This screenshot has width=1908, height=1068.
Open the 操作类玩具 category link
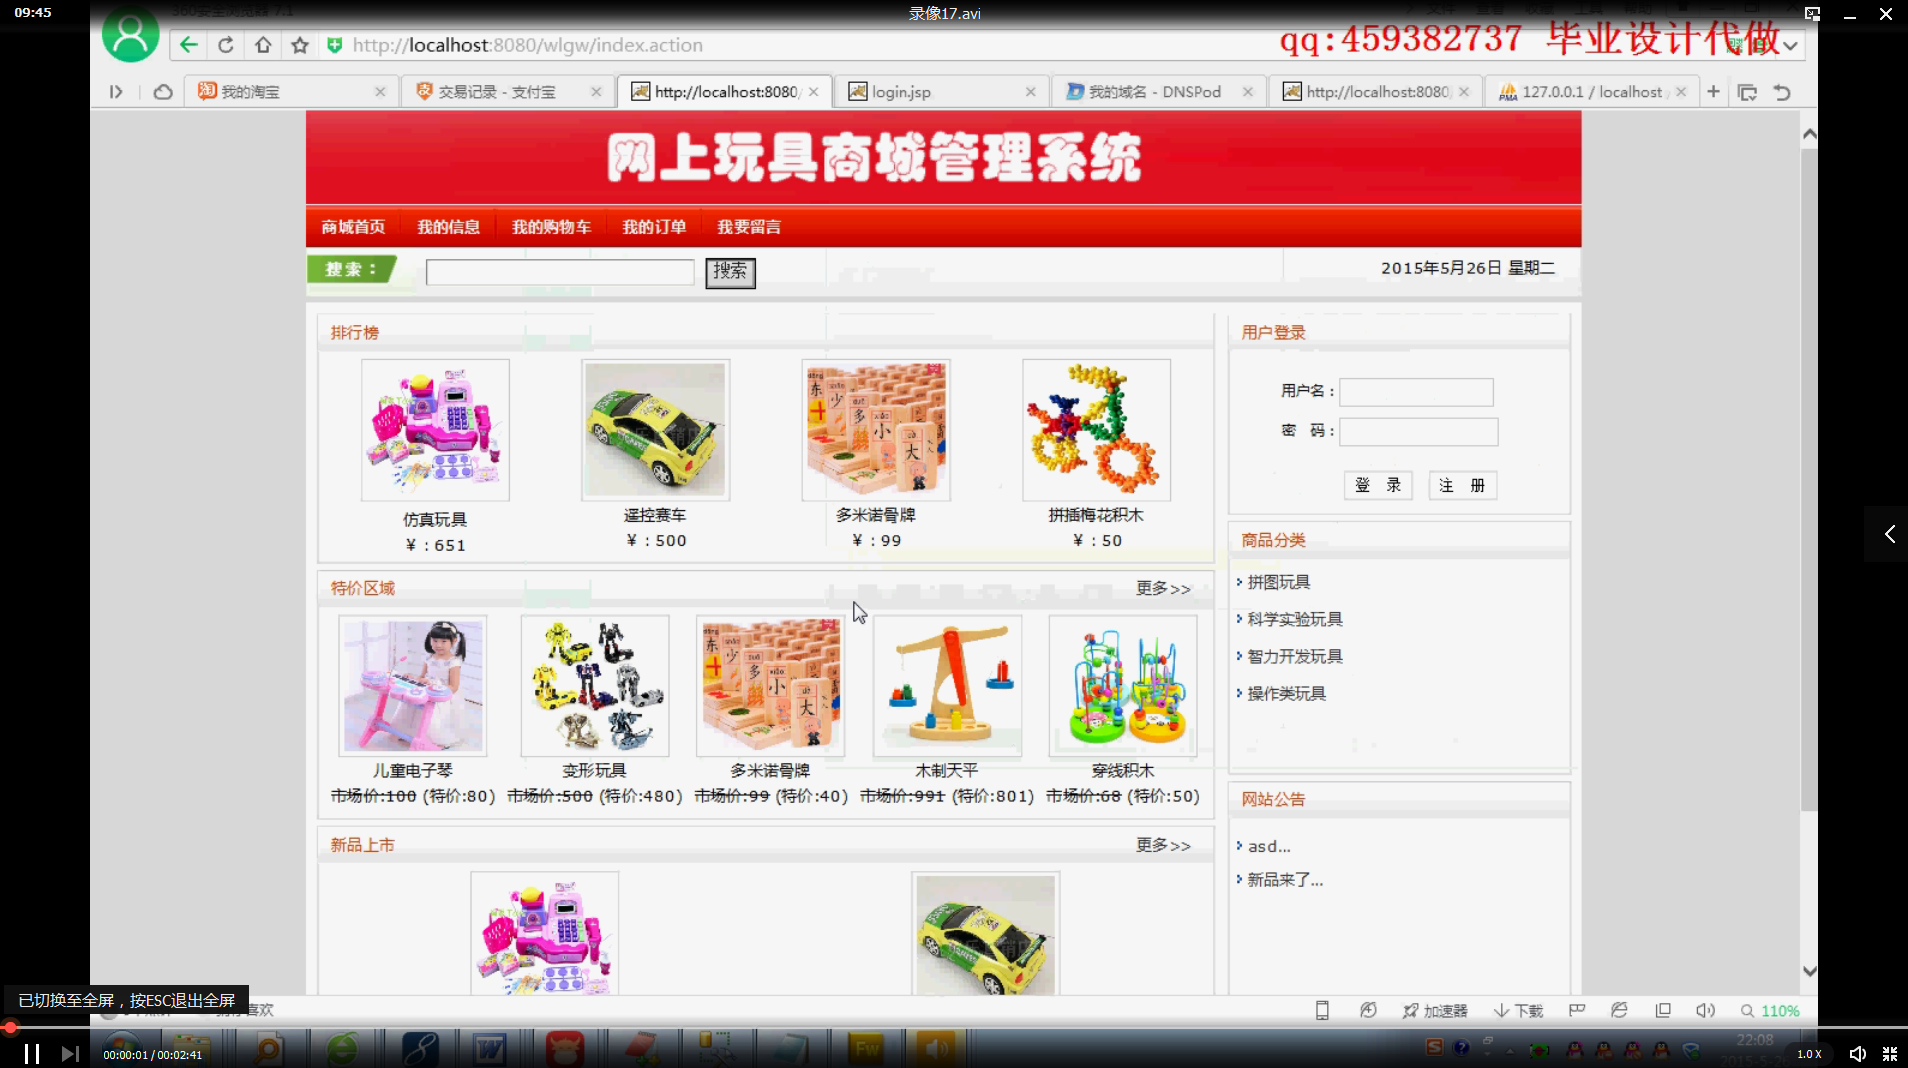1286,693
